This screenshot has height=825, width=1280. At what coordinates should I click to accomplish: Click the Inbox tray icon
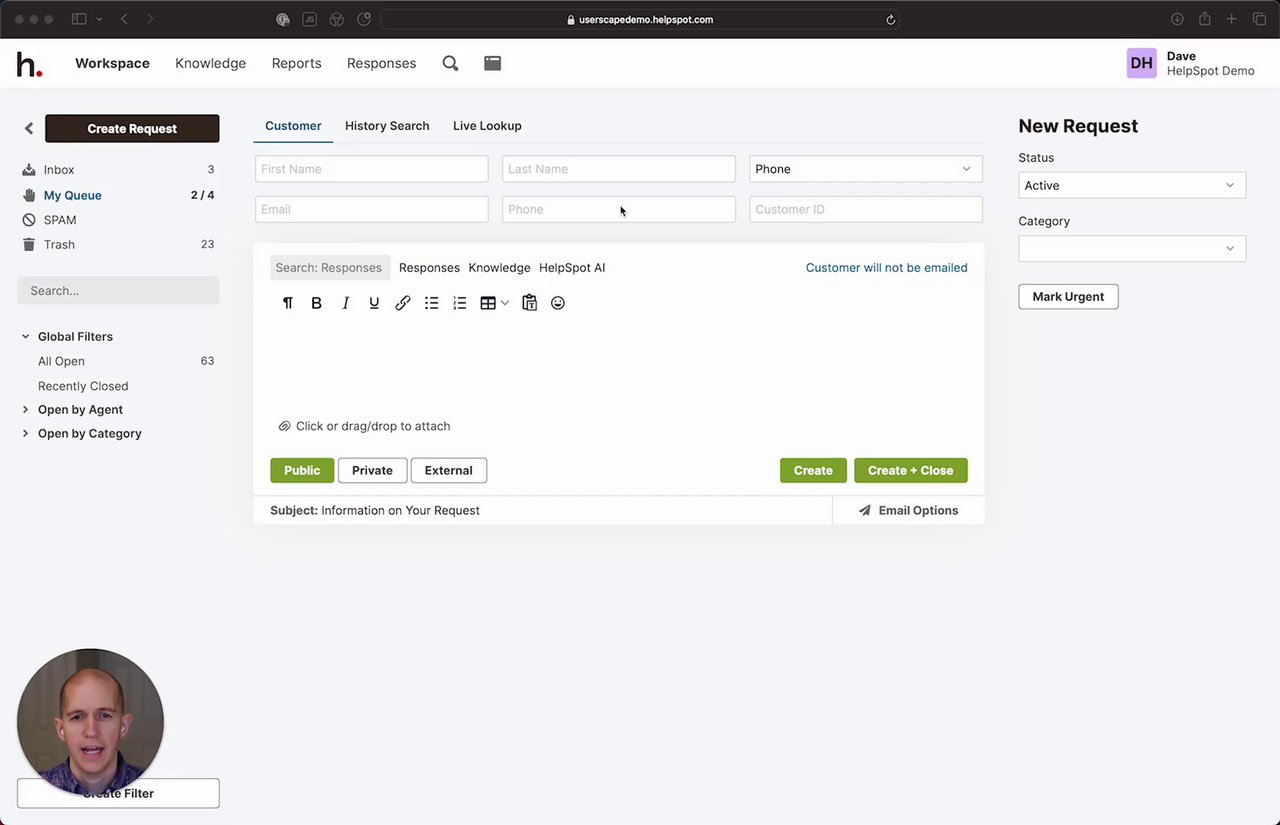click(29, 170)
